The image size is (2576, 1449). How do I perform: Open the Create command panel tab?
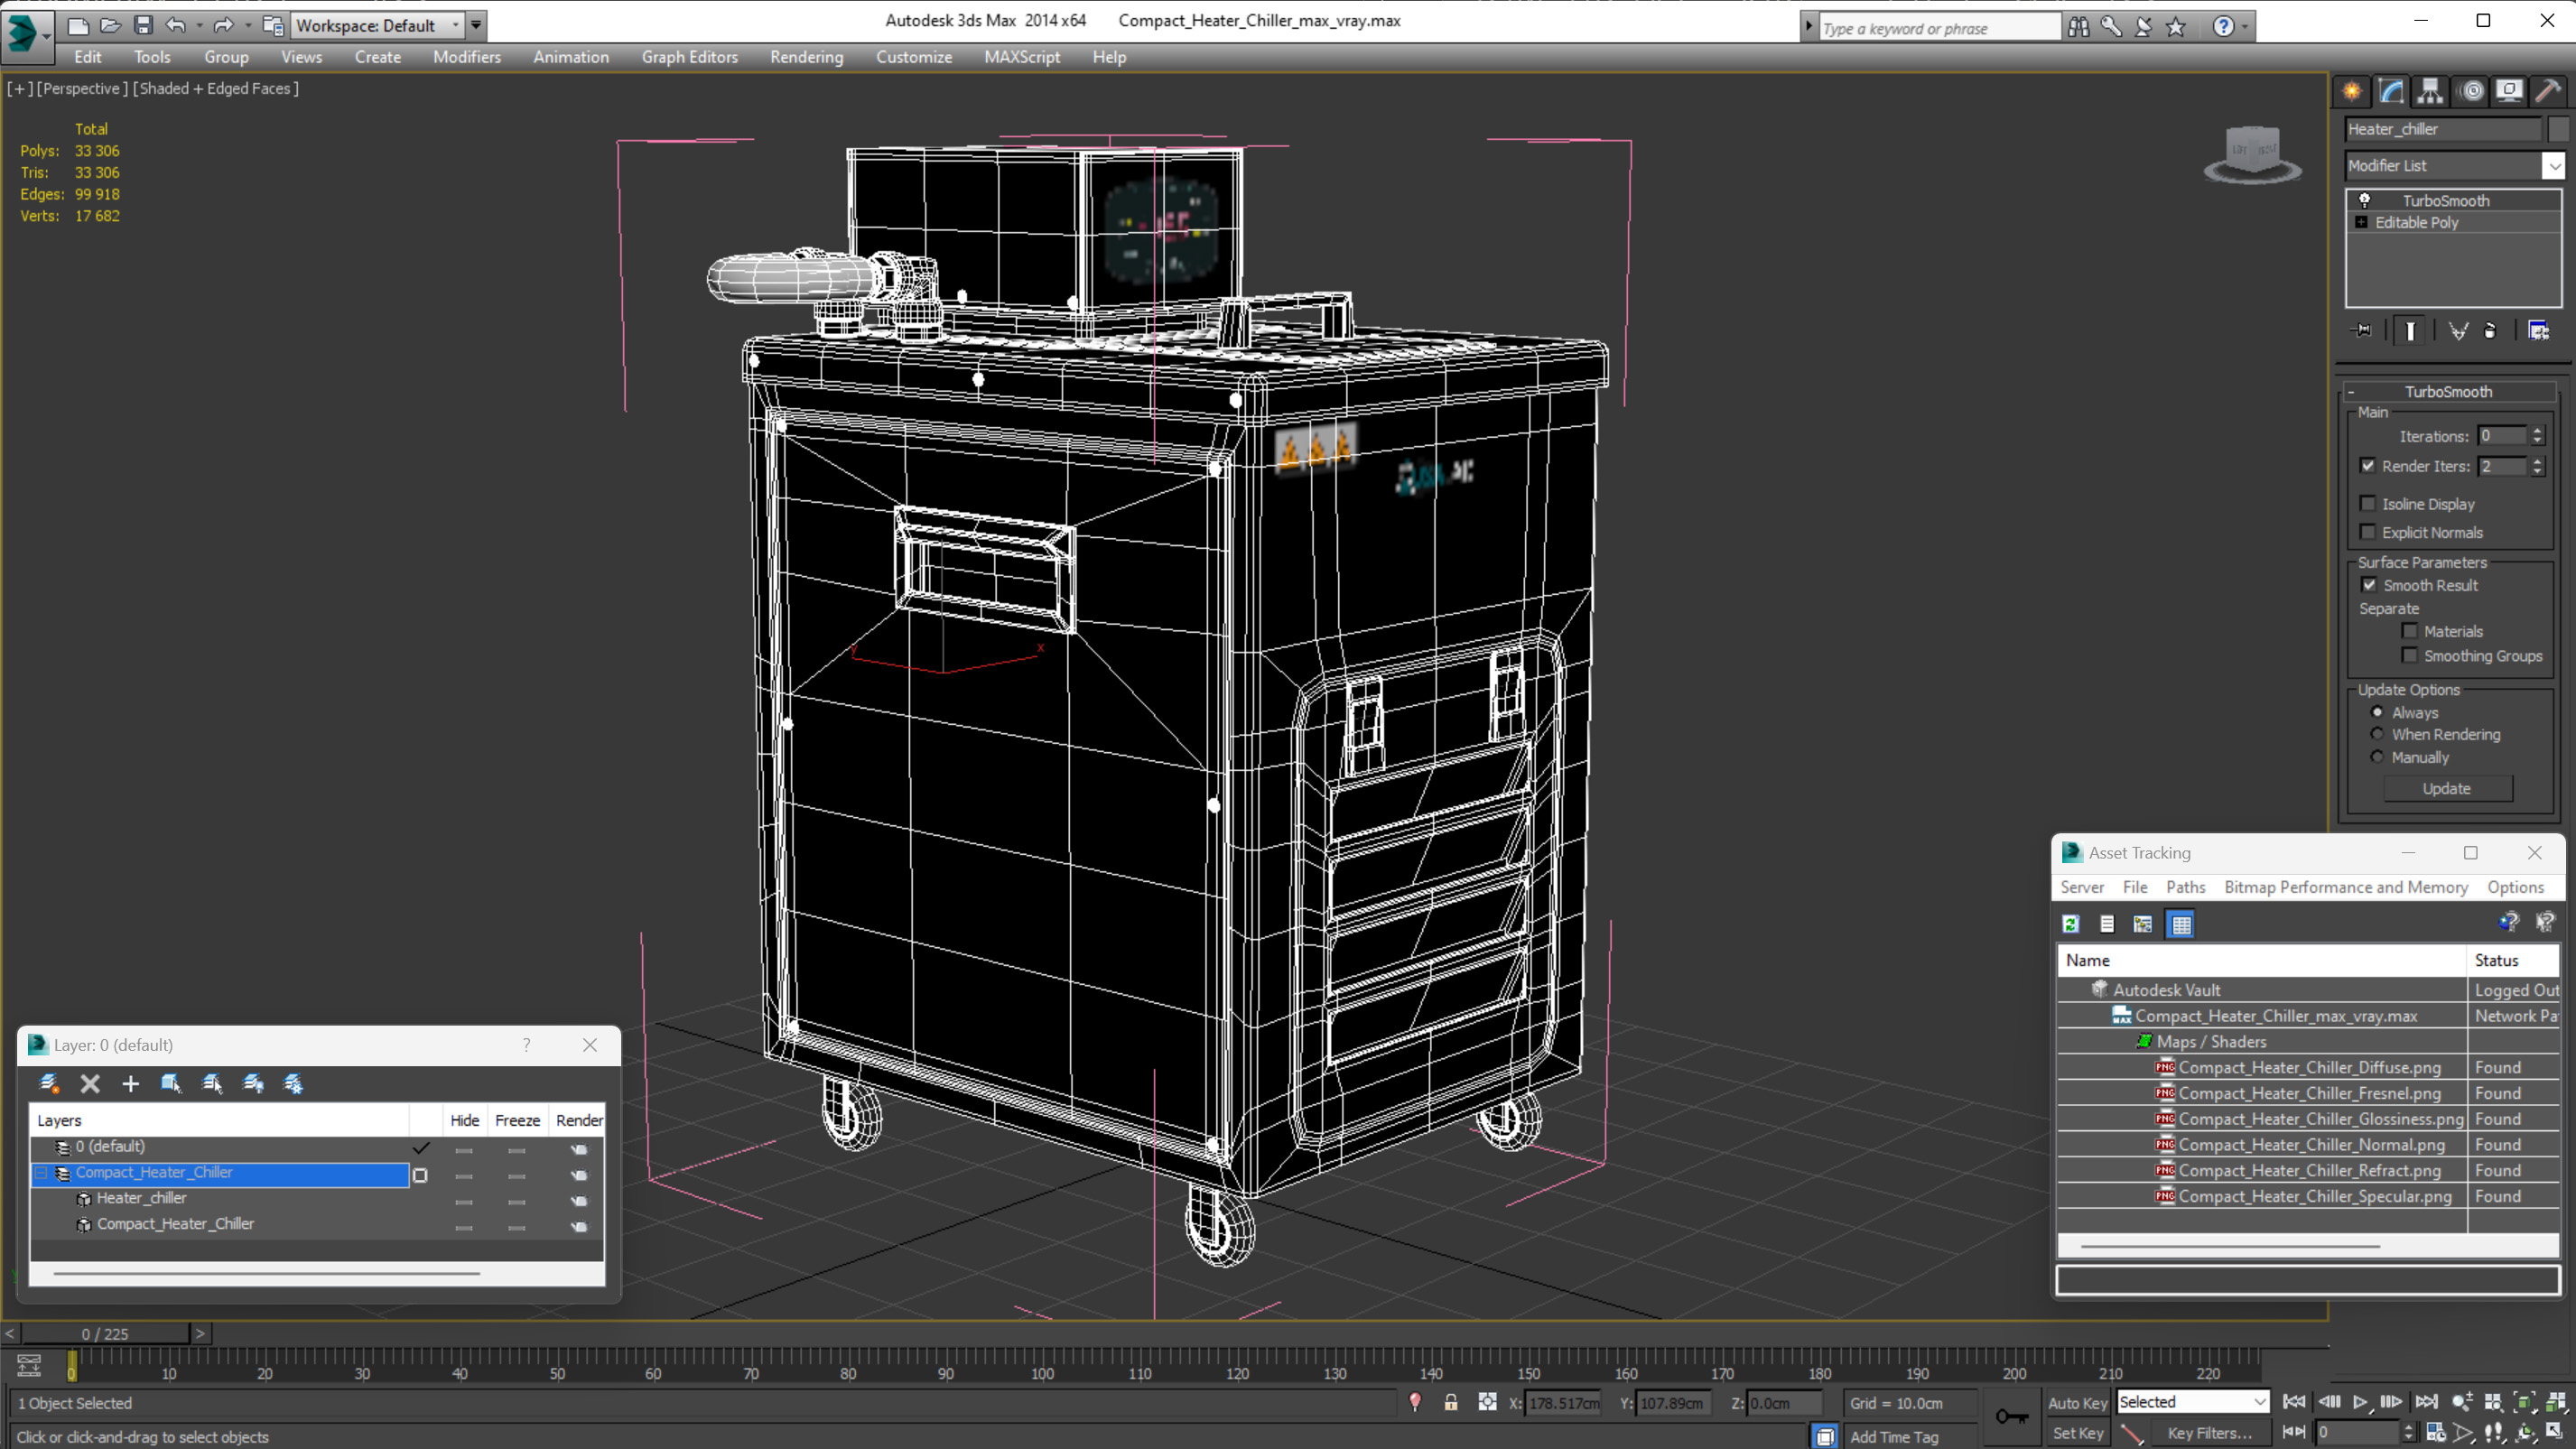point(2352,91)
